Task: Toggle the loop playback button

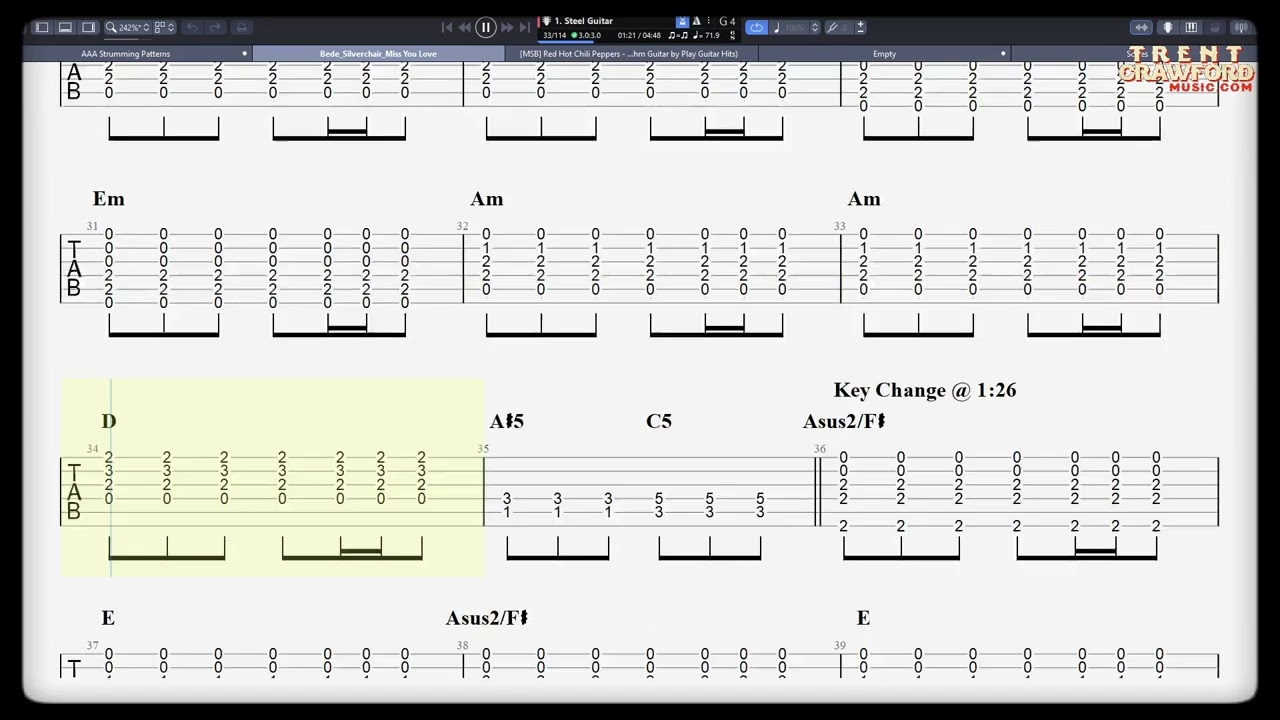Action: (x=757, y=27)
